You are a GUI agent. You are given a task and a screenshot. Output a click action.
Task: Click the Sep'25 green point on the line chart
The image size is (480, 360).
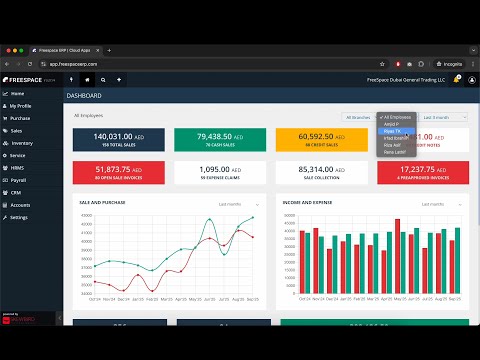[x=253, y=217]
